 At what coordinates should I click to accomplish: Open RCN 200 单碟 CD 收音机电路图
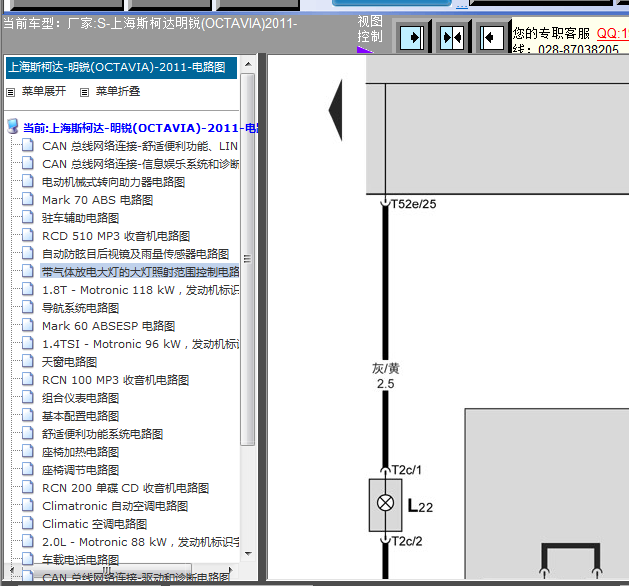tap(126, 488)
